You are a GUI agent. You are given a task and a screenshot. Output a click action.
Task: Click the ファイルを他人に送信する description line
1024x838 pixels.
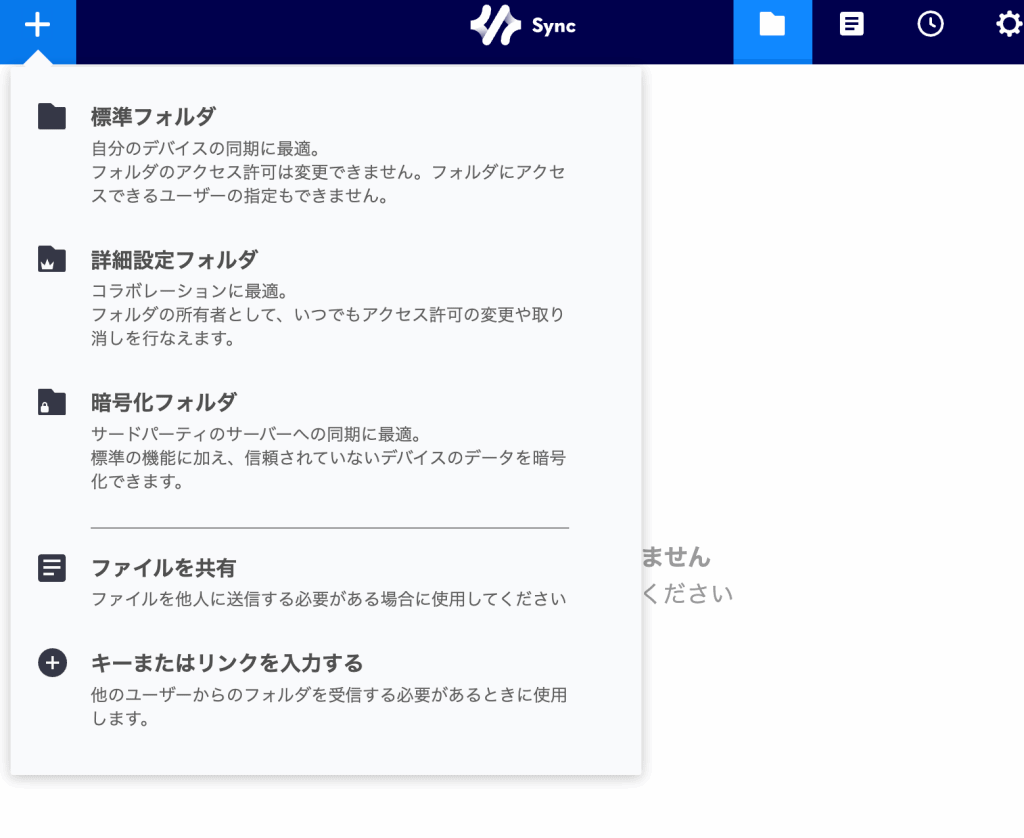(x=328, y=600)
